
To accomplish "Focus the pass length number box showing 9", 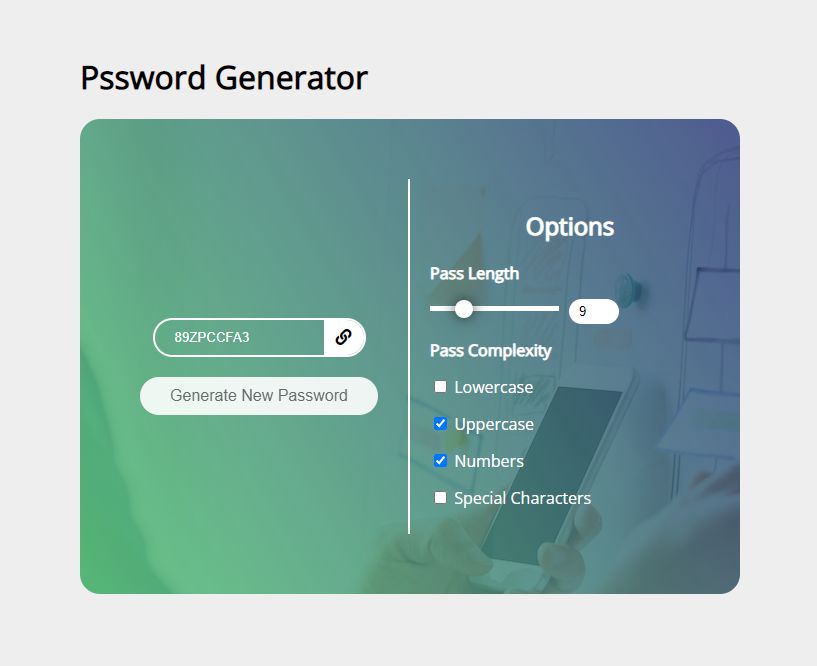I will pos(593,312).
